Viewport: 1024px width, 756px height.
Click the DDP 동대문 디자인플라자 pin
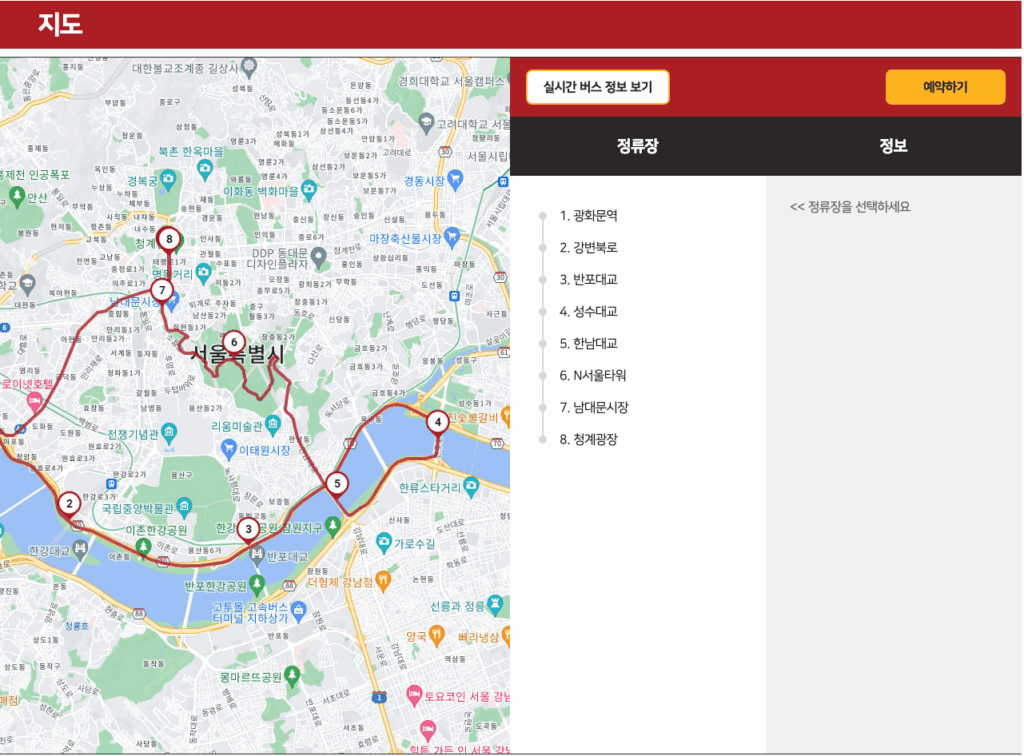click(319, 259)
